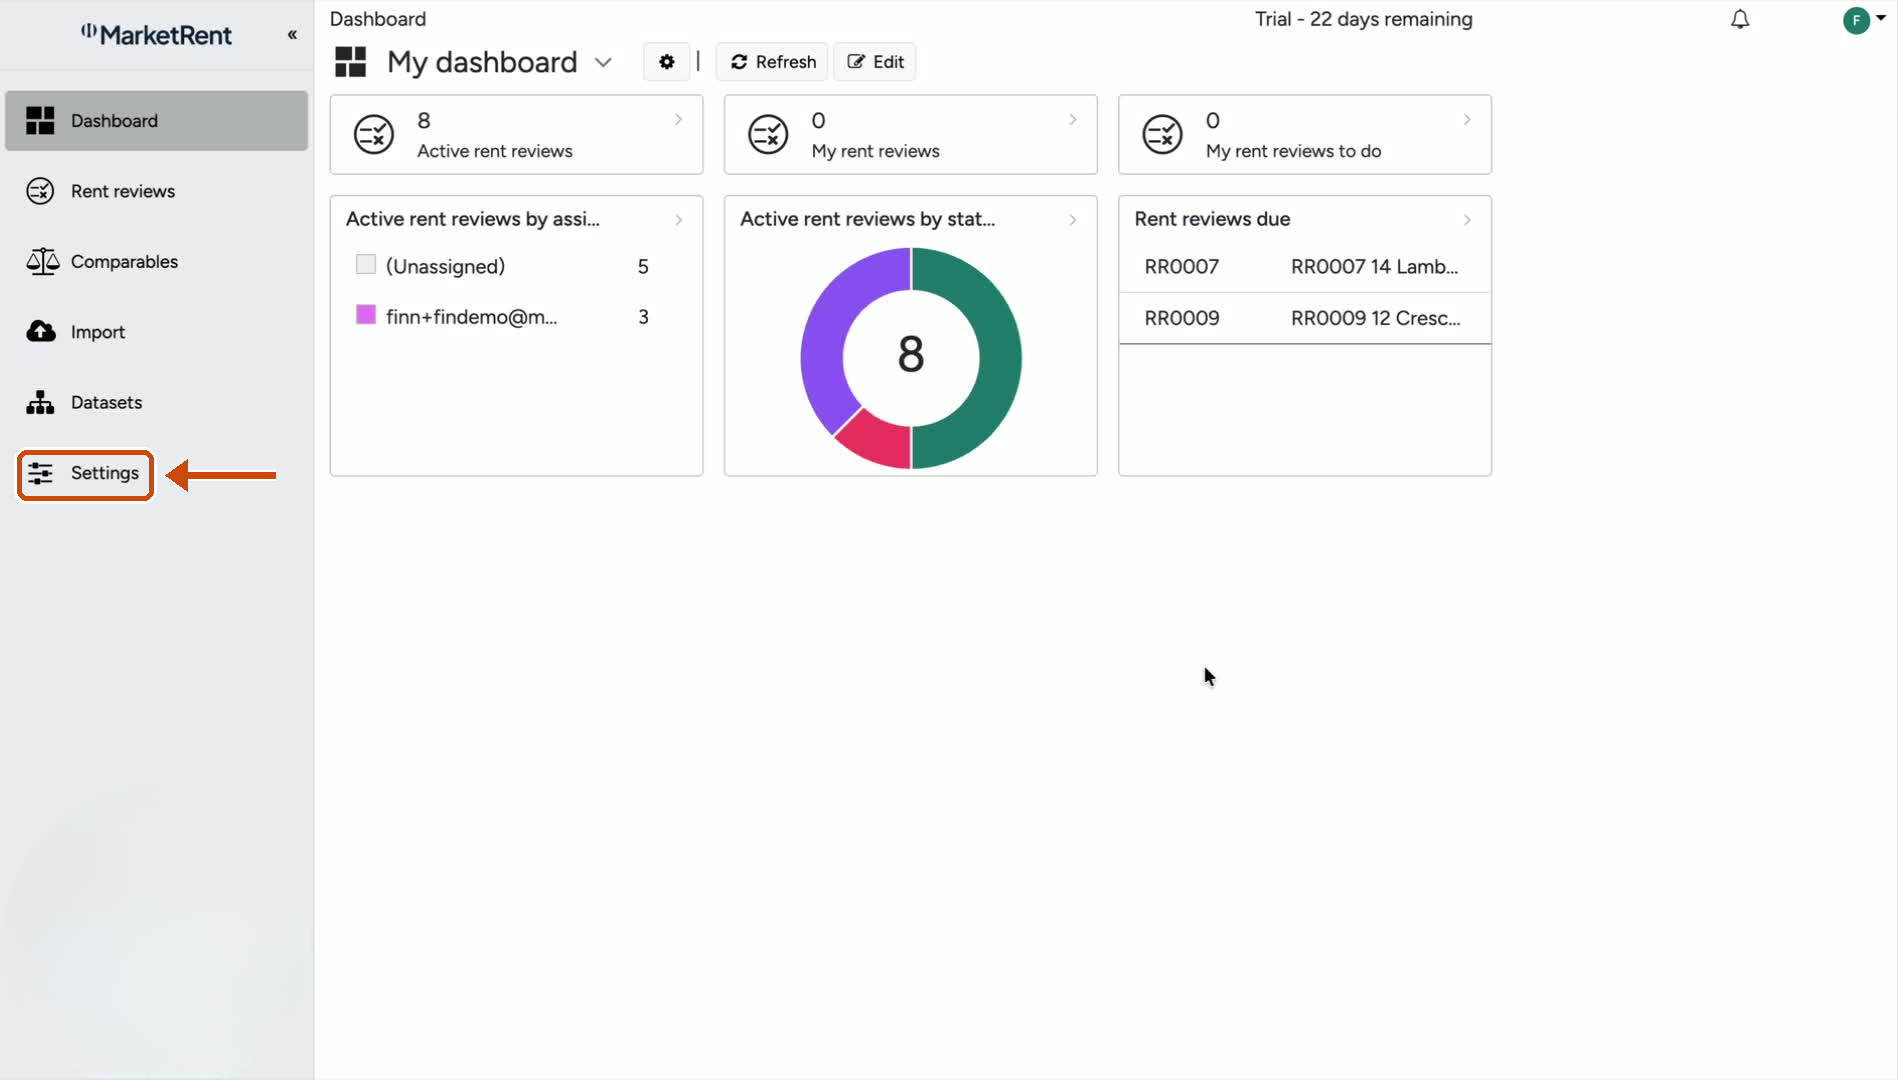
Task: Click the Rent reviews due title
Action: click(1212, 219)
